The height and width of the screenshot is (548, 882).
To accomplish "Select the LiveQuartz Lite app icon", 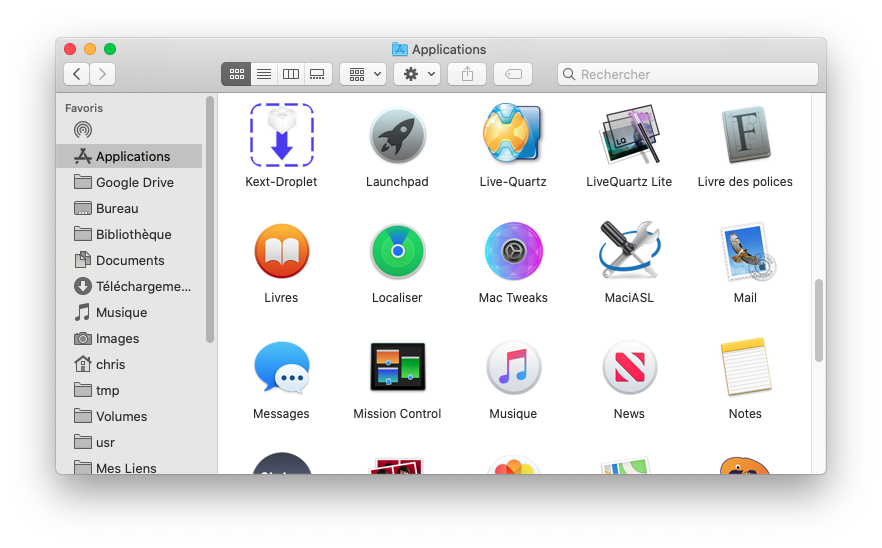I will (629, 134).
